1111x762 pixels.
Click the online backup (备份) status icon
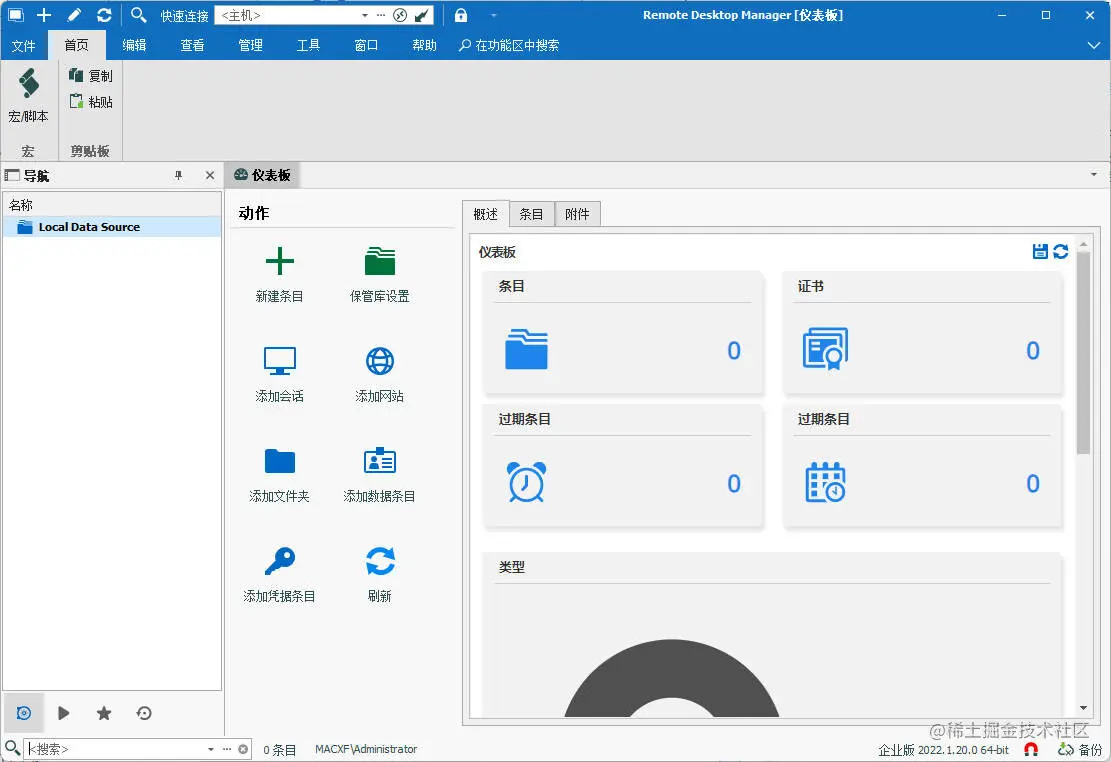1080,749
